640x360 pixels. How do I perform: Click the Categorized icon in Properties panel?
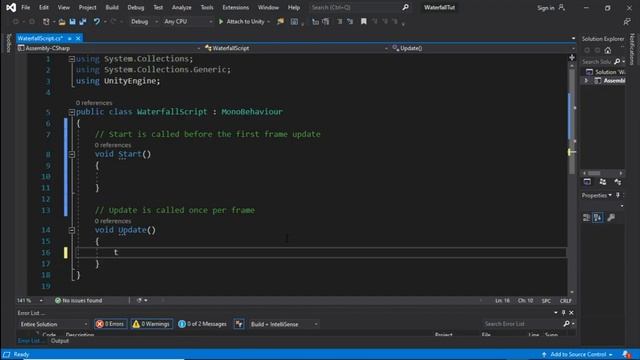(x=587, y=218)
